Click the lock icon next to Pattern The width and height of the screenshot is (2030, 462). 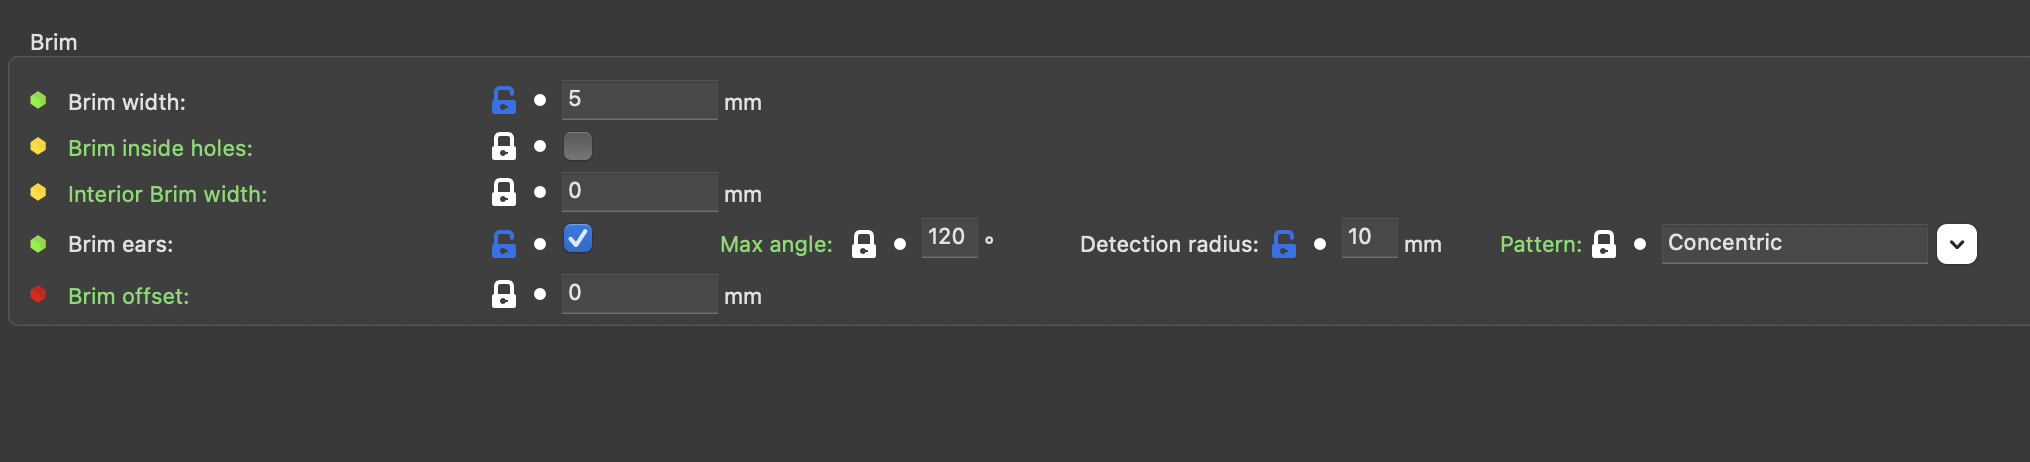pos(1604,244)
